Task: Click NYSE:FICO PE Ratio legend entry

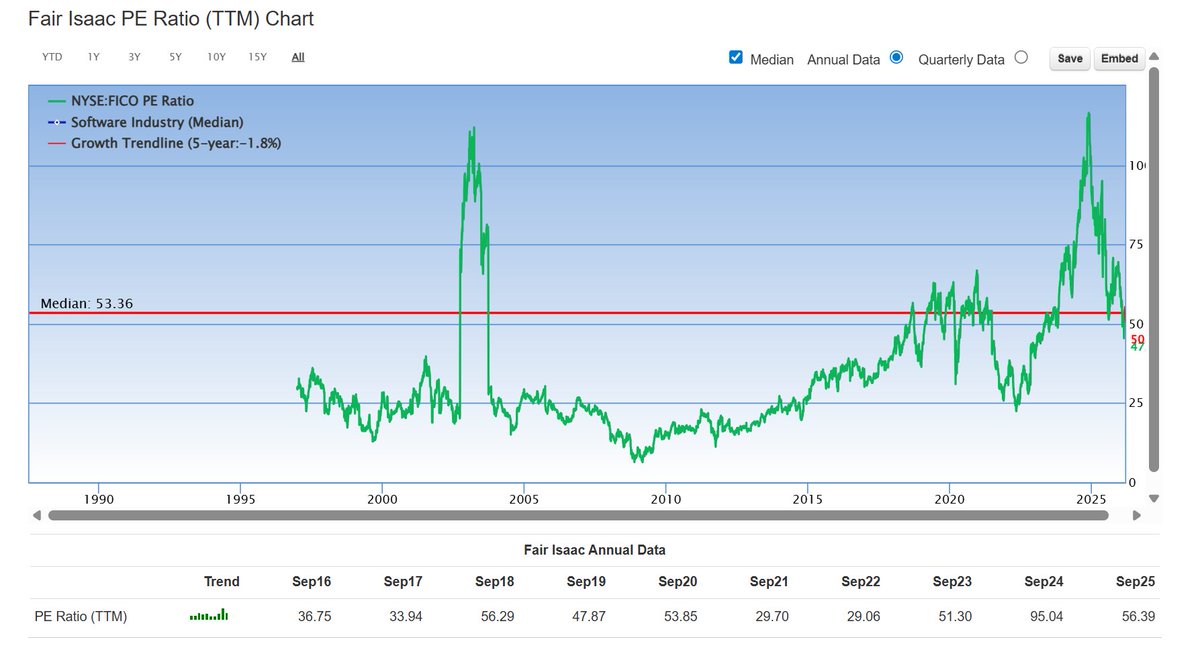Action: click(120, 101)
